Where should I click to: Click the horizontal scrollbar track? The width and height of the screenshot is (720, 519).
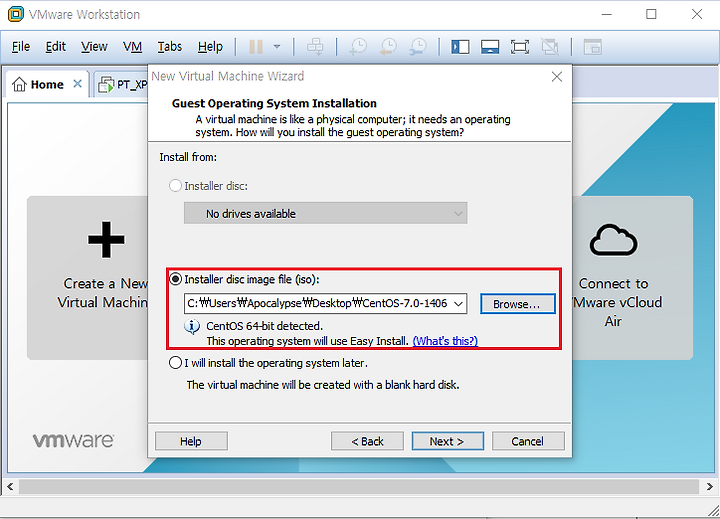[359, 486]
